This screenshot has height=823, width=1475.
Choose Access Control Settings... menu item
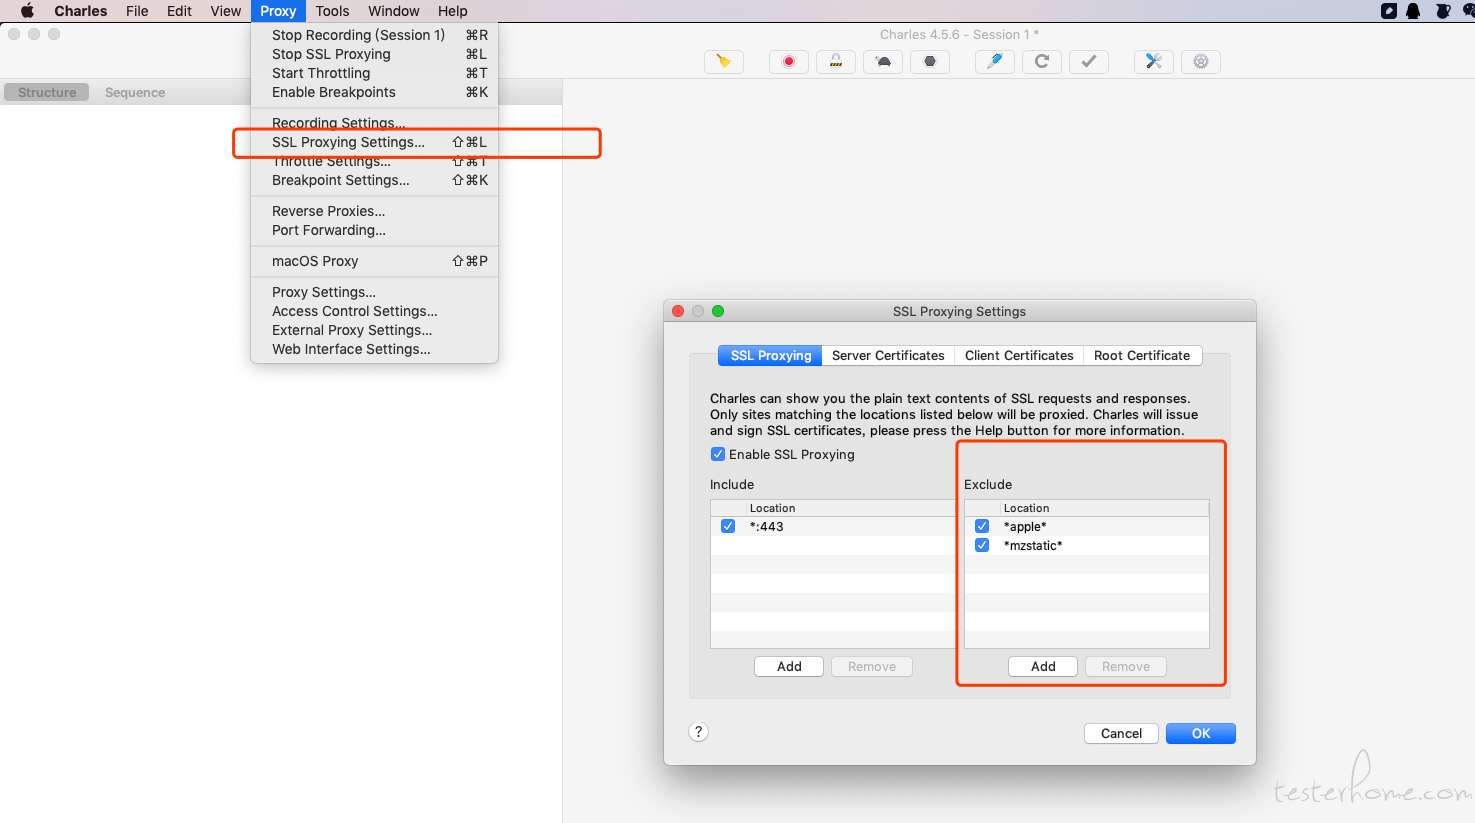coord(374,311)
